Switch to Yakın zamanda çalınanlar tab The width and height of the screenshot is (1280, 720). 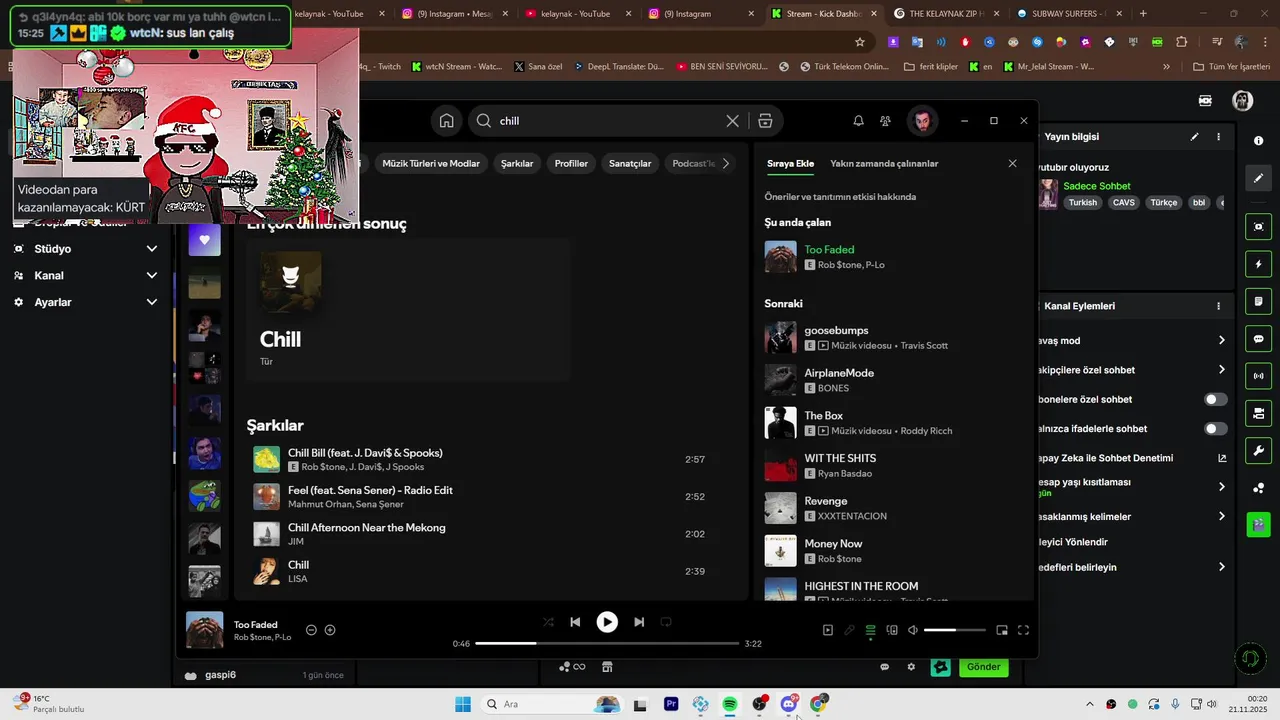884,163
